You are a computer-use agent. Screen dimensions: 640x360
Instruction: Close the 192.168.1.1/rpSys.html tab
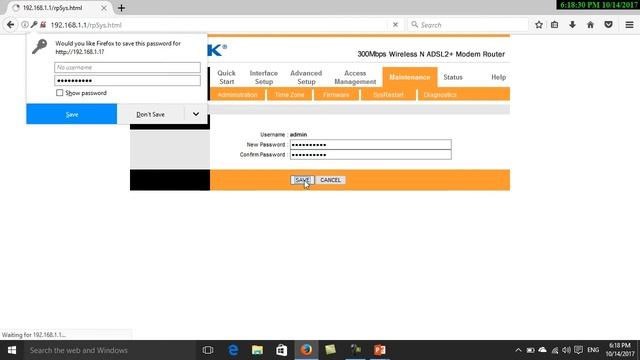pyautogui.click(x=104, y=8)
